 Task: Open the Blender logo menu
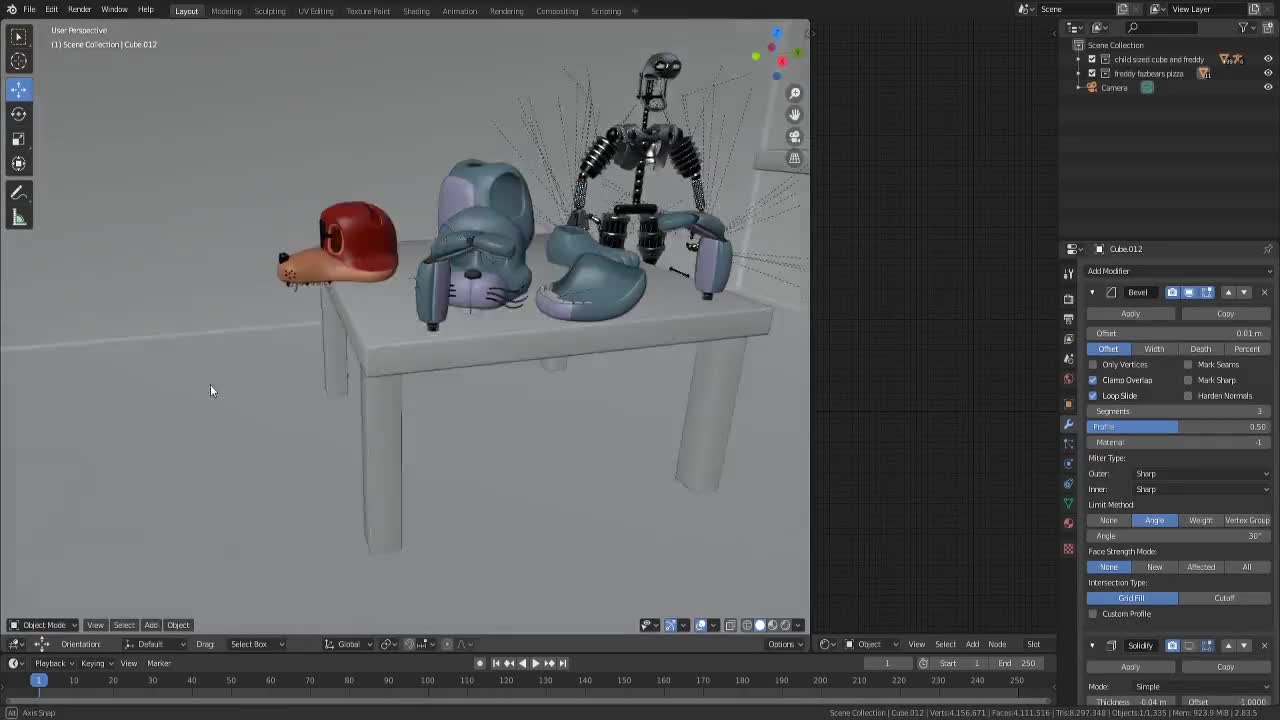(11, 10)
